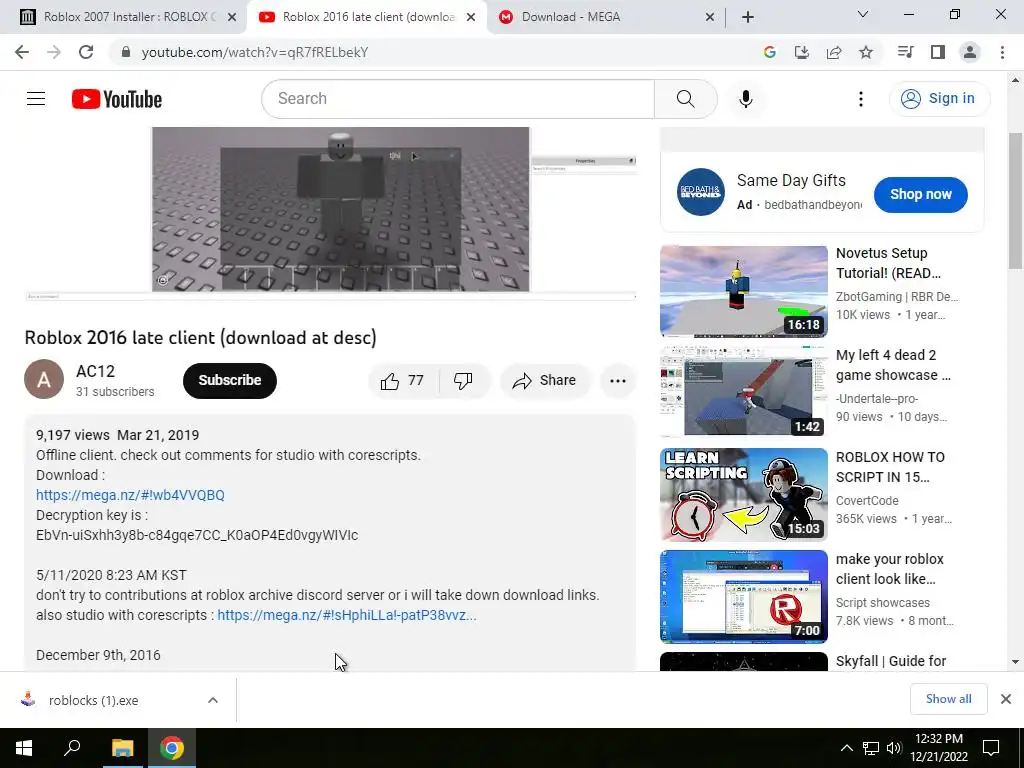
Task: Open AC12 channel avatar
Action: point(44,379)
